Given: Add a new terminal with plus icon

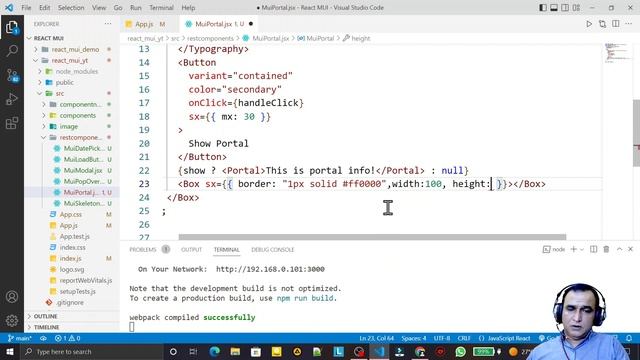Looking at the screenshot, I should (x=573, y=249).
